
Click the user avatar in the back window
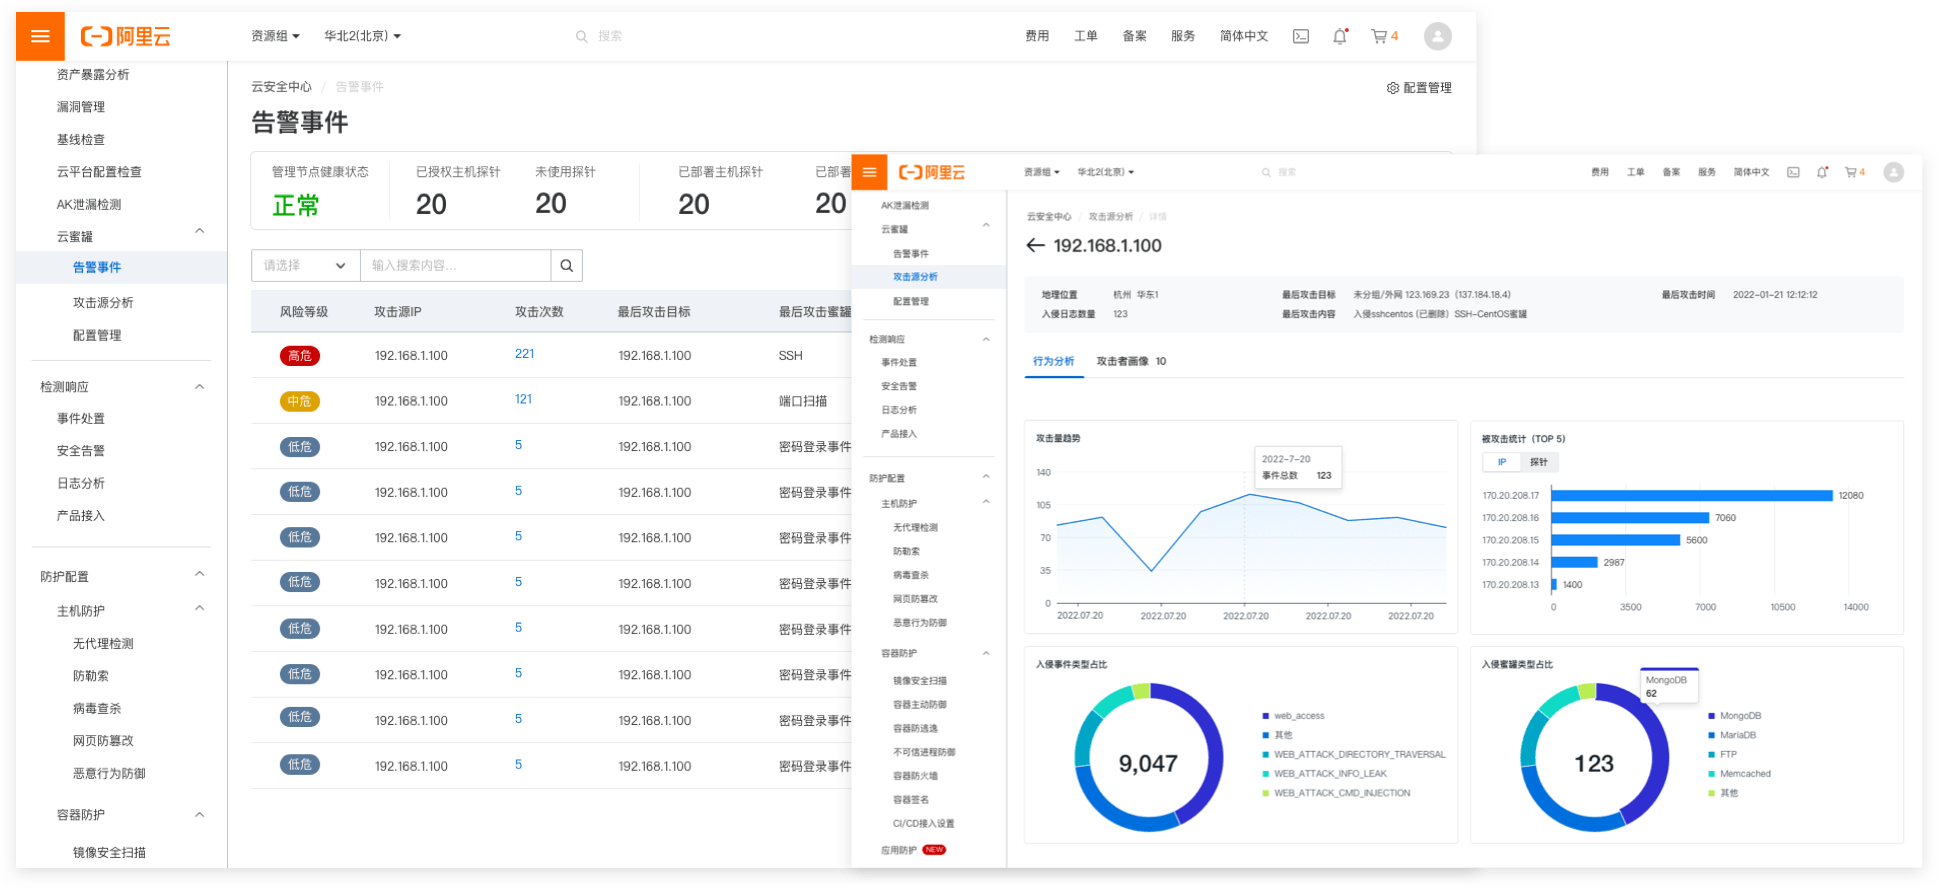coord(1437,37)
